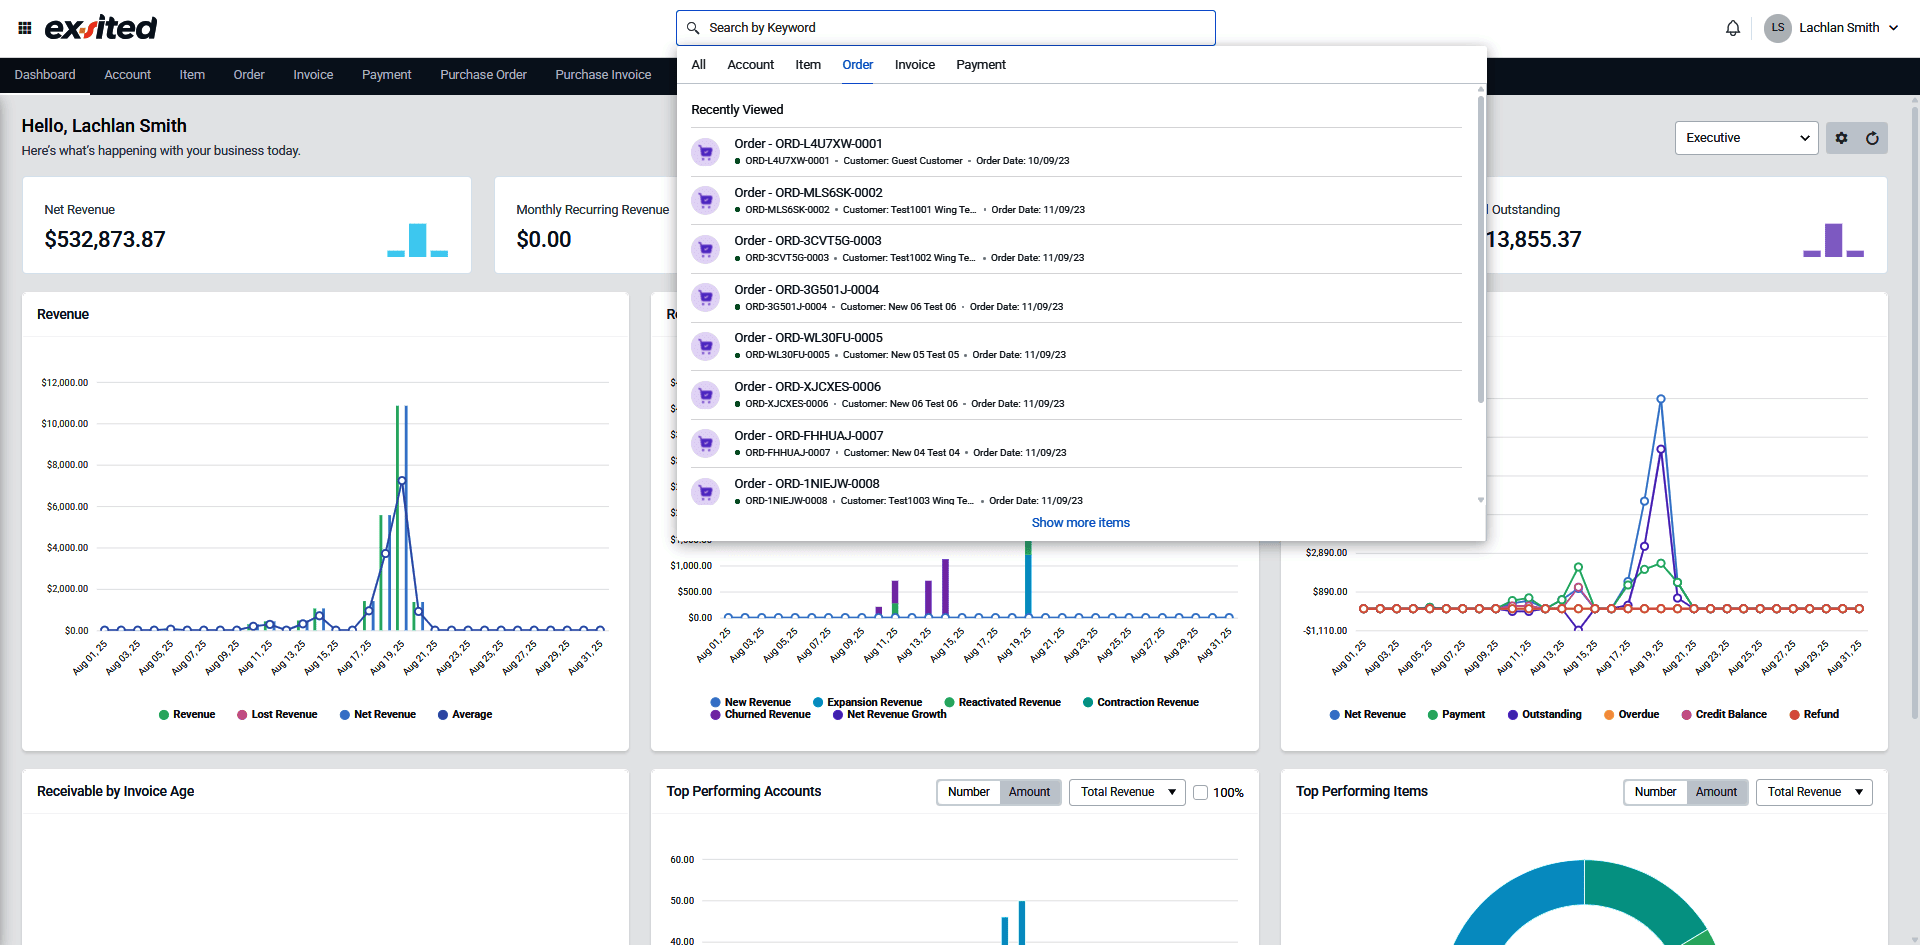
Task: Click cart icon for order ORD-L4U7XW-0001
Action: tap(706, 152)
